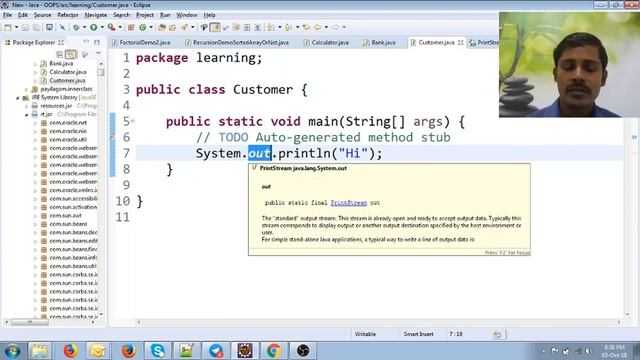Viewport: 640px width, 360px height.
Task: Open Package Explorer view menu arrow
Action: tap(98, 53)
